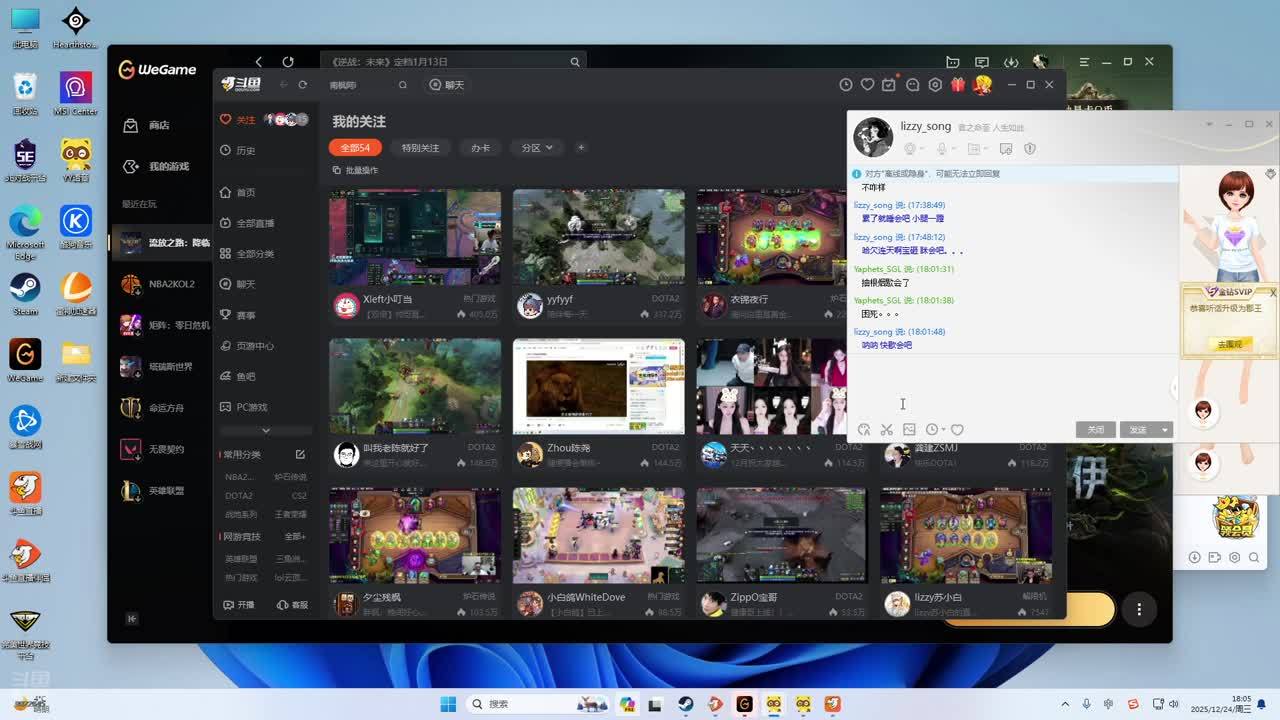Open 客服 customer service icon
1280x720 pixels.
[x=292, y=605]
